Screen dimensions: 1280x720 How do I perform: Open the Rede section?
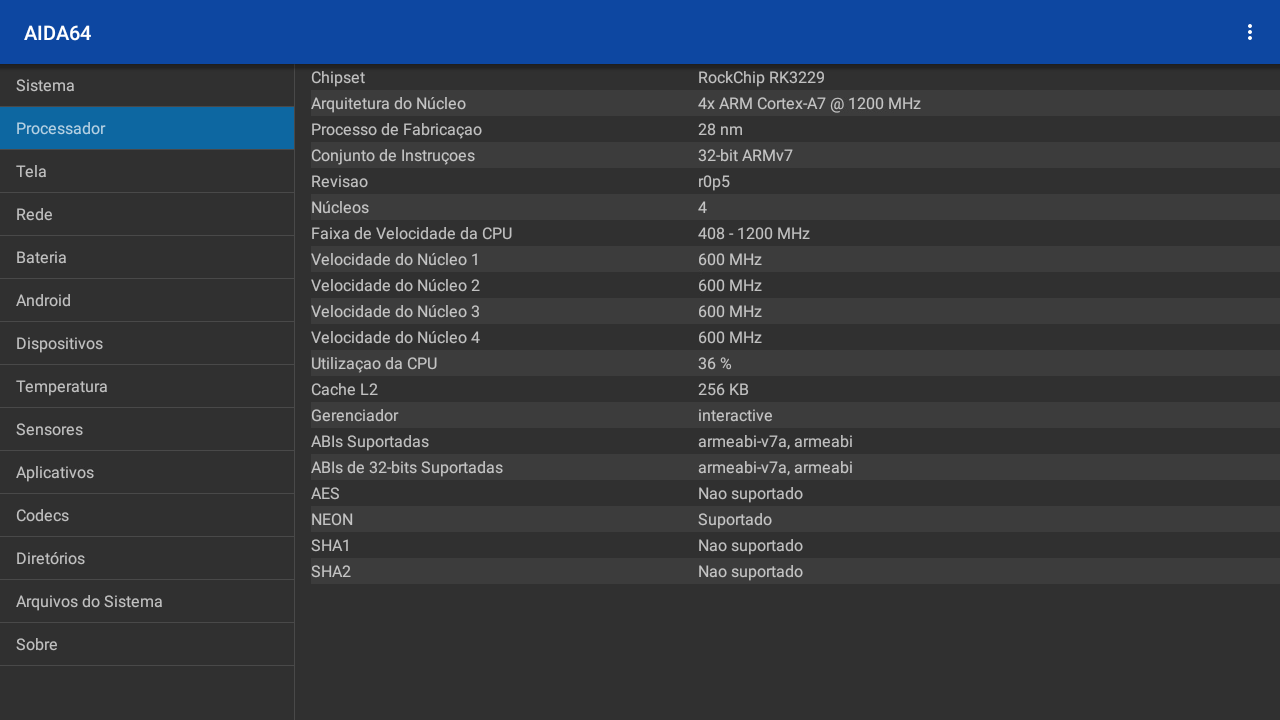[x=147, y=215]
